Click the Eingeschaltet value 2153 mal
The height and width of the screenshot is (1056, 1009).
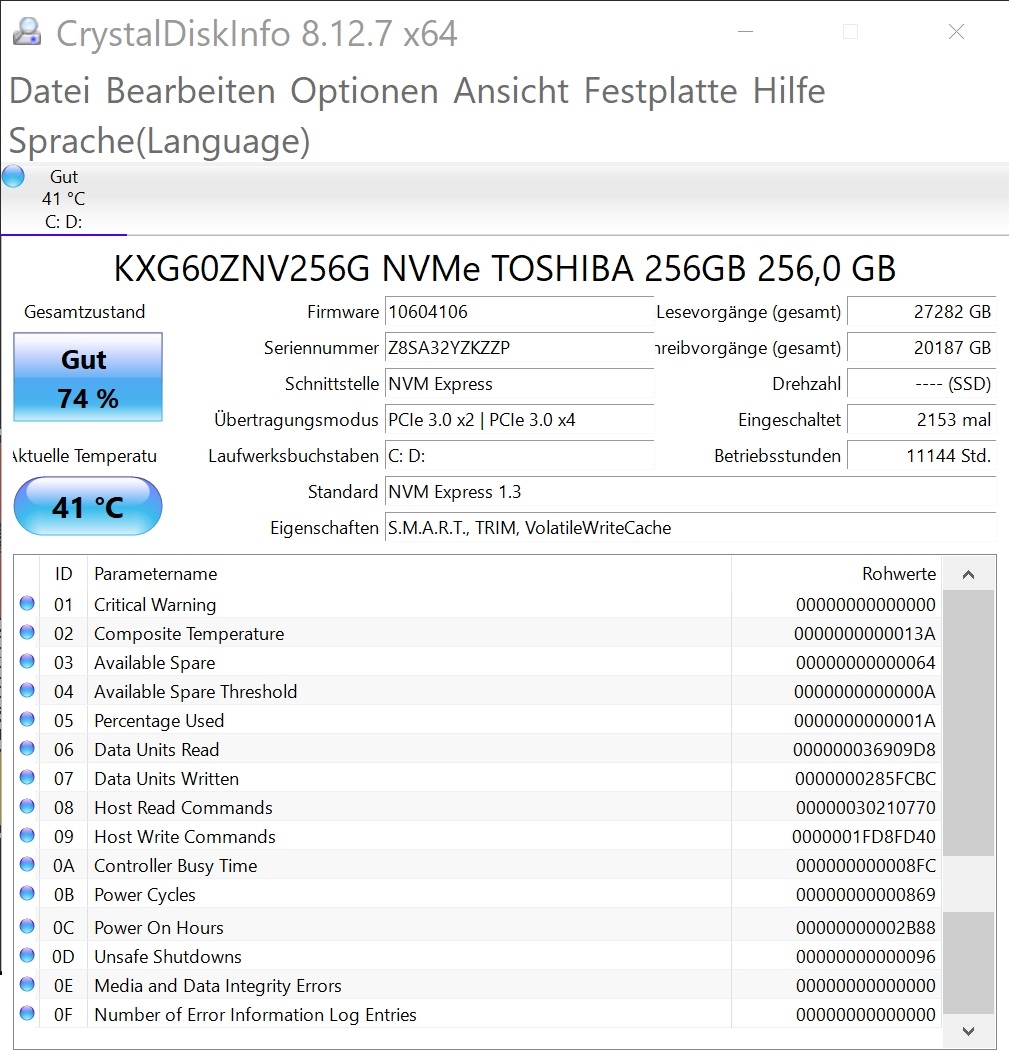[x=921, y=420]
